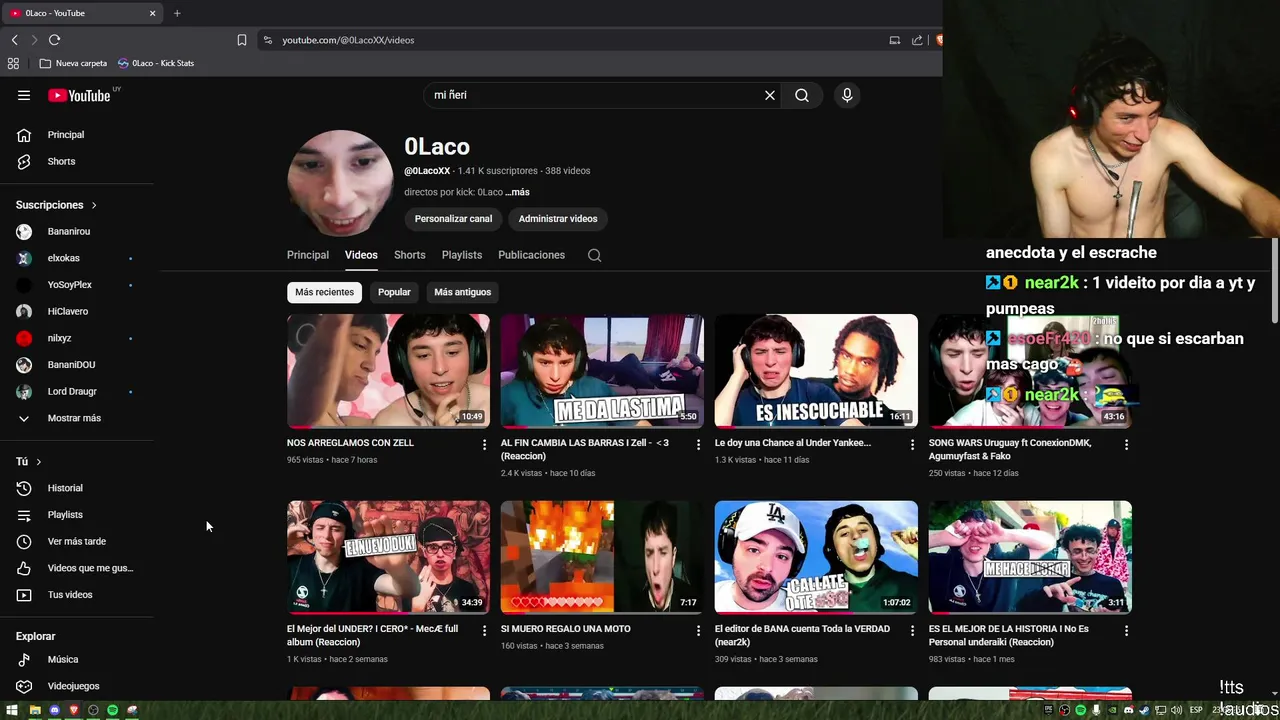
Task: Play NOS ARREGLAMOS CON ZELL thumbnail
Action: (x=388, y=371)
